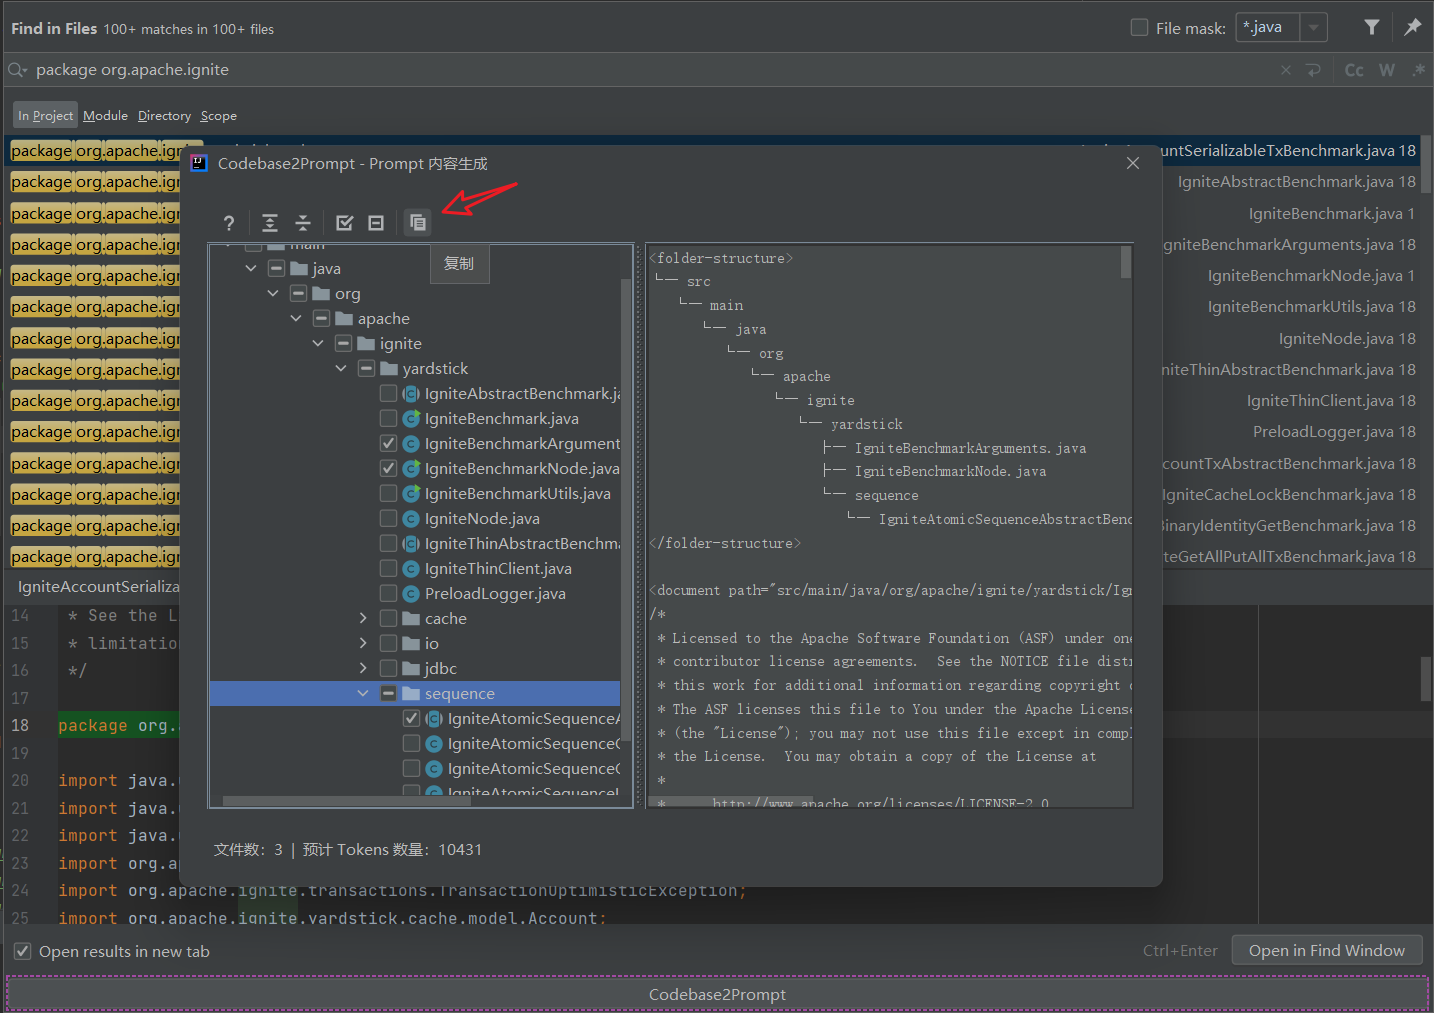Collapse the sequence folder node
The image size is (1434, 1013).
coord(363,693)
